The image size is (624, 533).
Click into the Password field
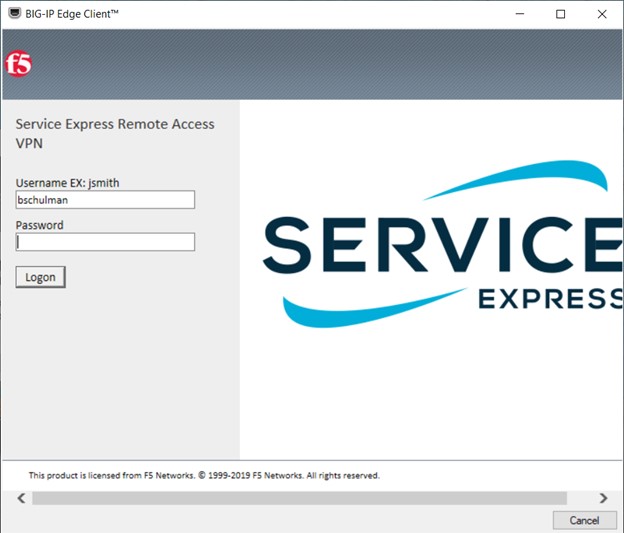105,242
